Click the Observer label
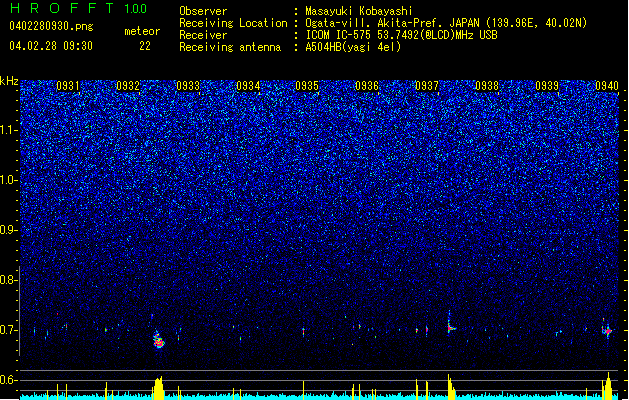The height and width of the screenshot is (400, 629). point(203,11)
